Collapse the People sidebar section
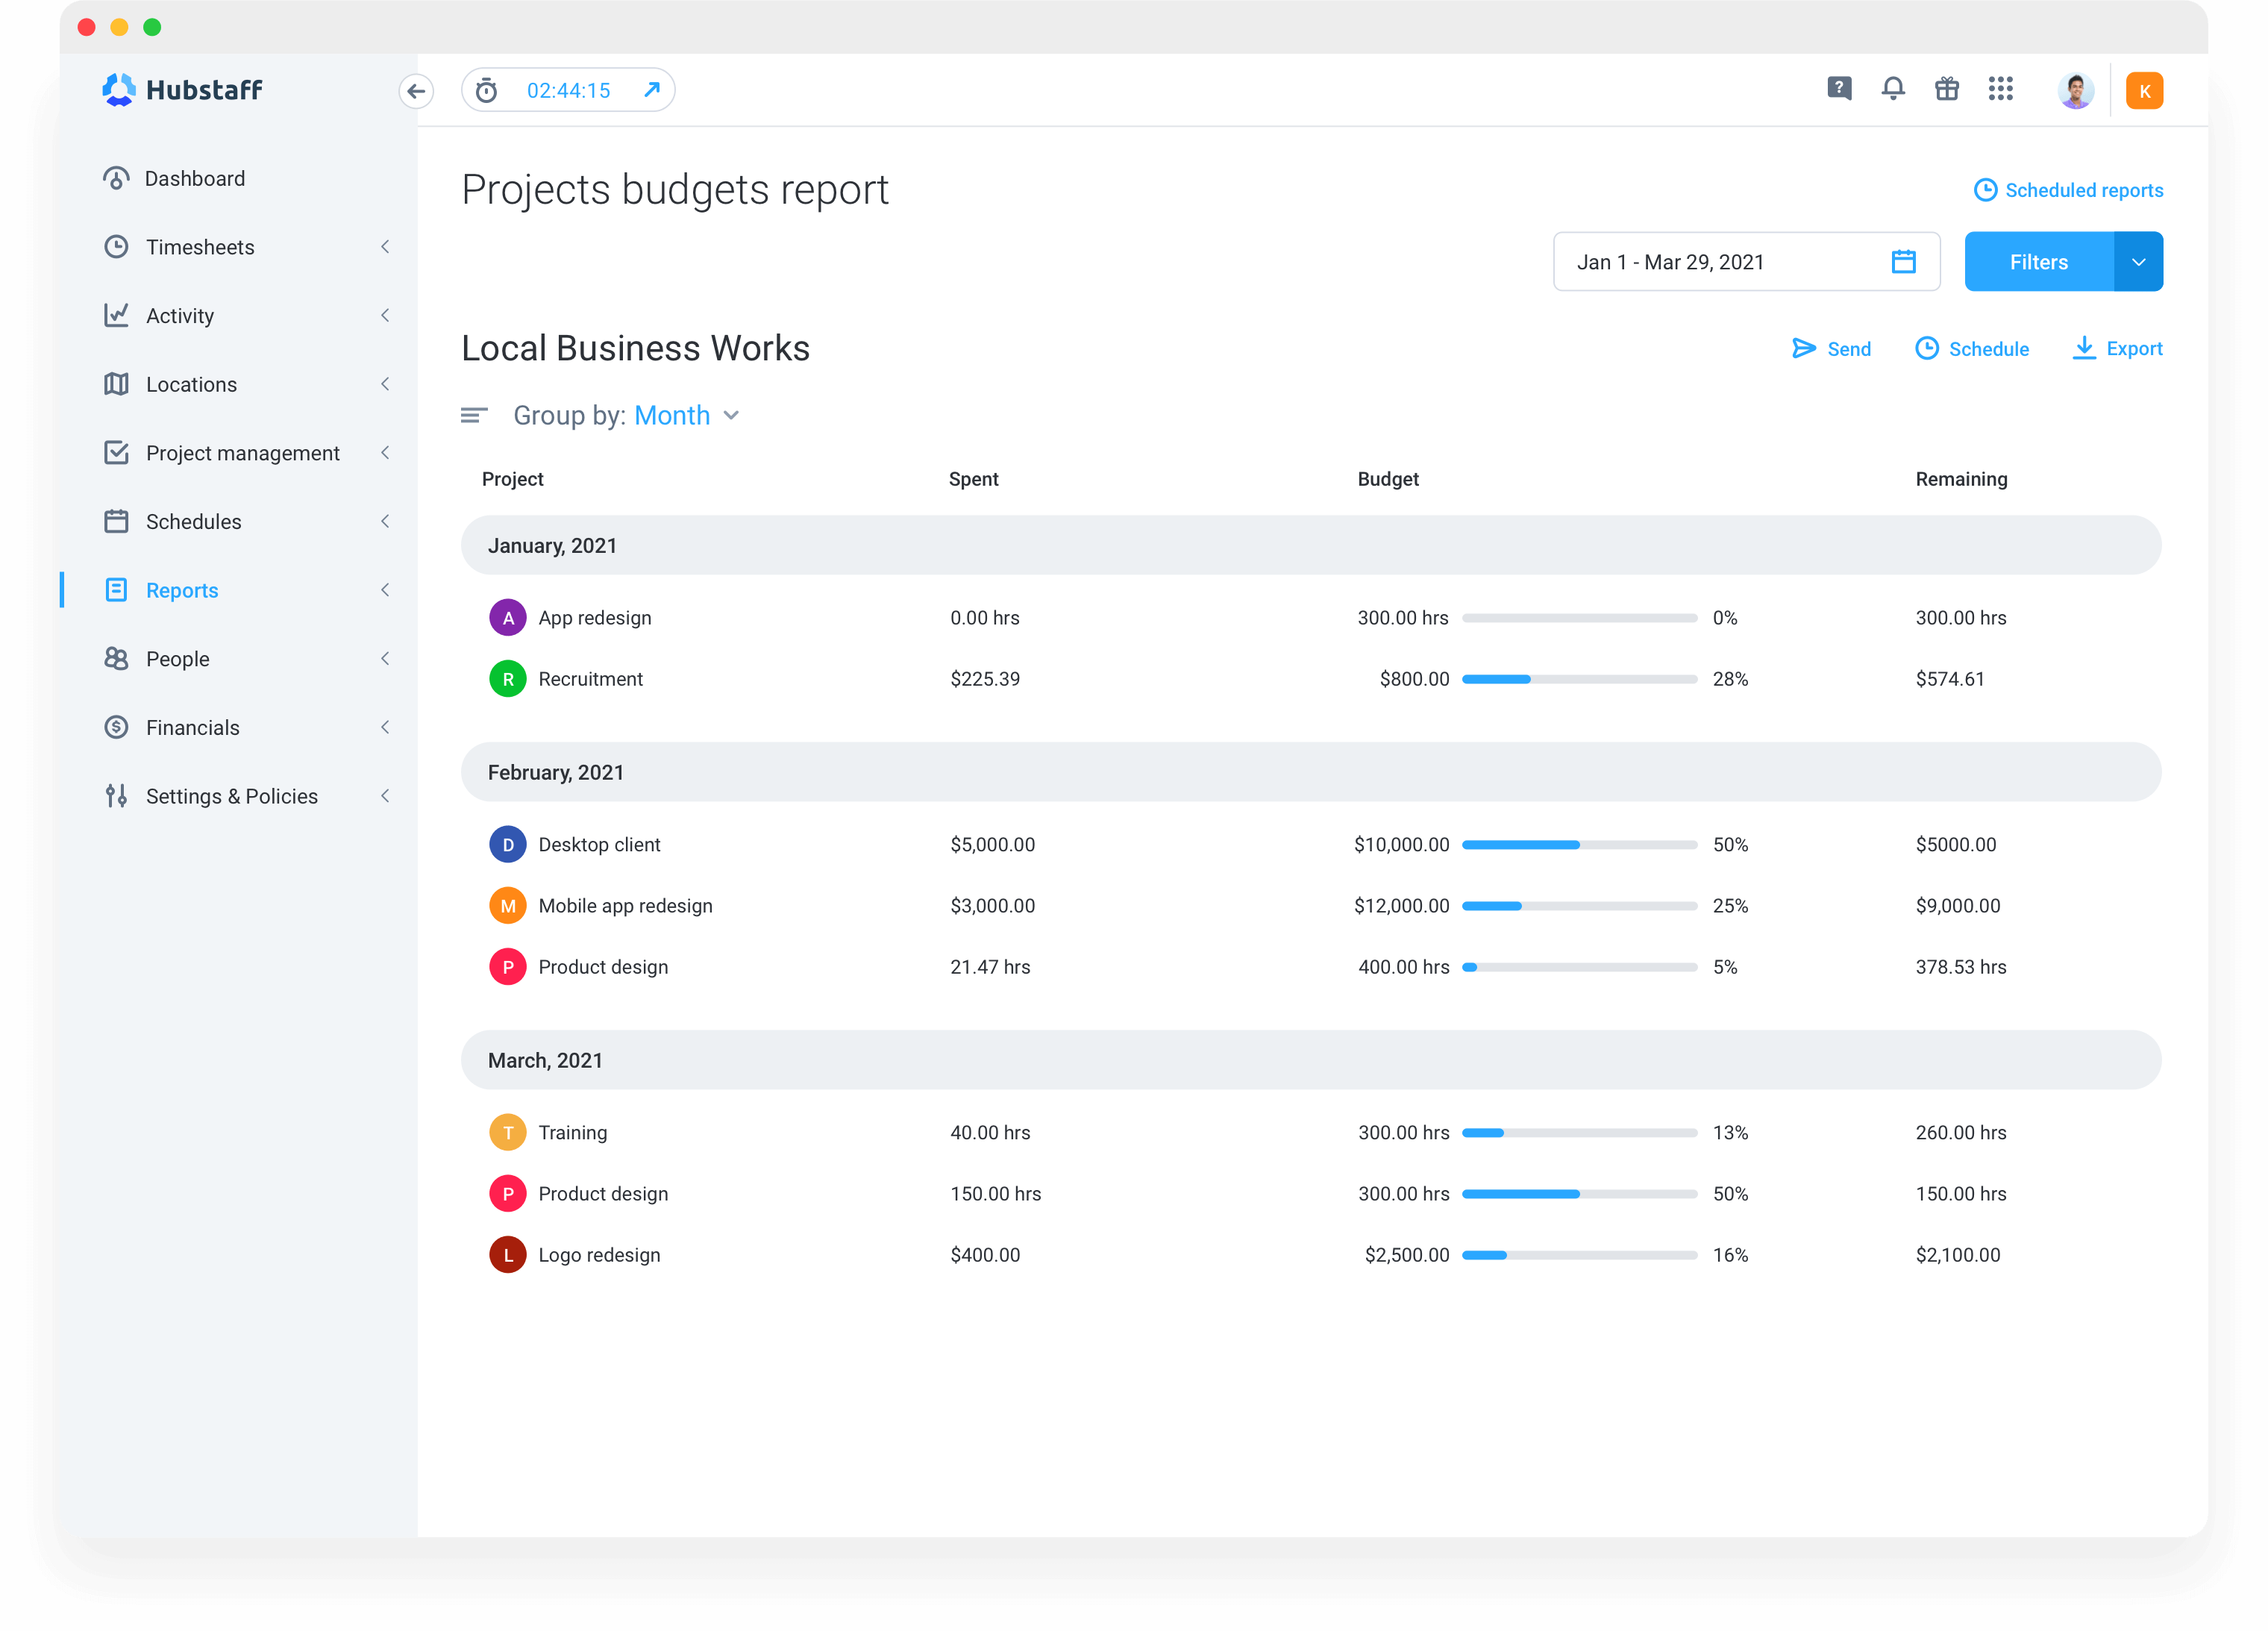2268x1631 pixels. pyautogui.click(x=386, y=658)
